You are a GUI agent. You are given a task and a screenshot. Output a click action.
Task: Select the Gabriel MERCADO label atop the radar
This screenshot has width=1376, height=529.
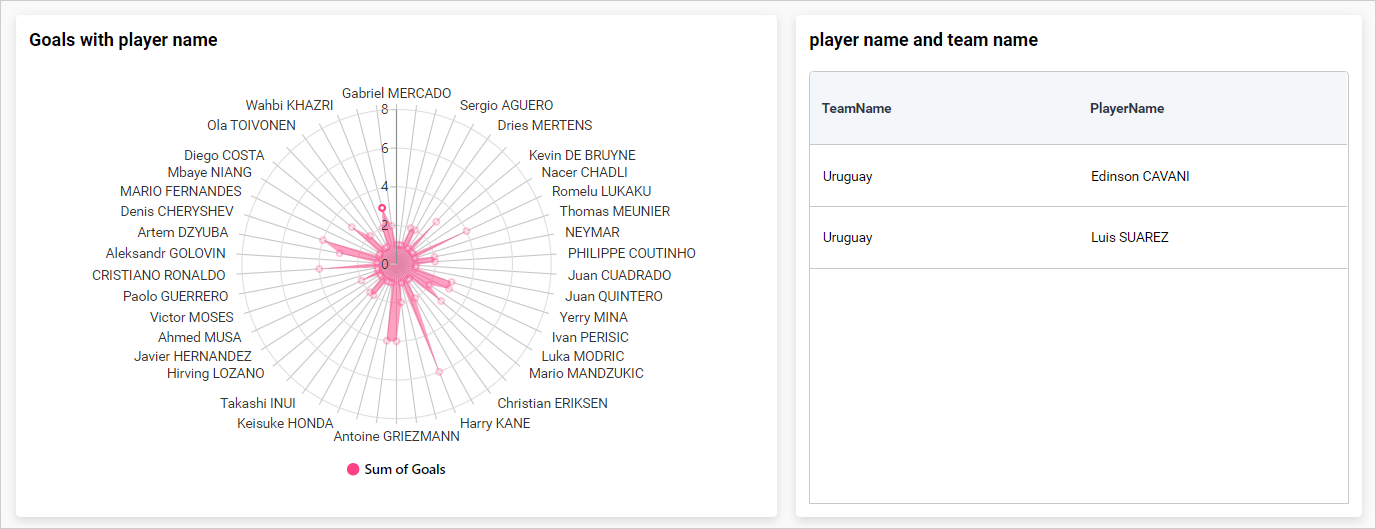pos(396,93)
